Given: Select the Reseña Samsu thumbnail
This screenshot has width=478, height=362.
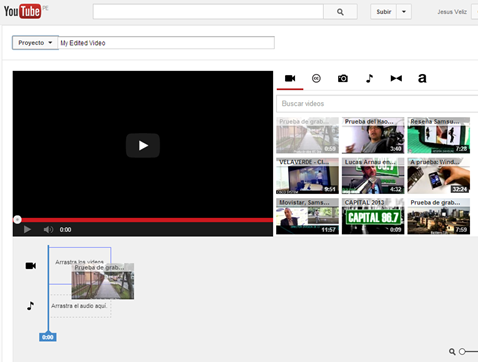Looking at the screenshot, I should (439, 135).
